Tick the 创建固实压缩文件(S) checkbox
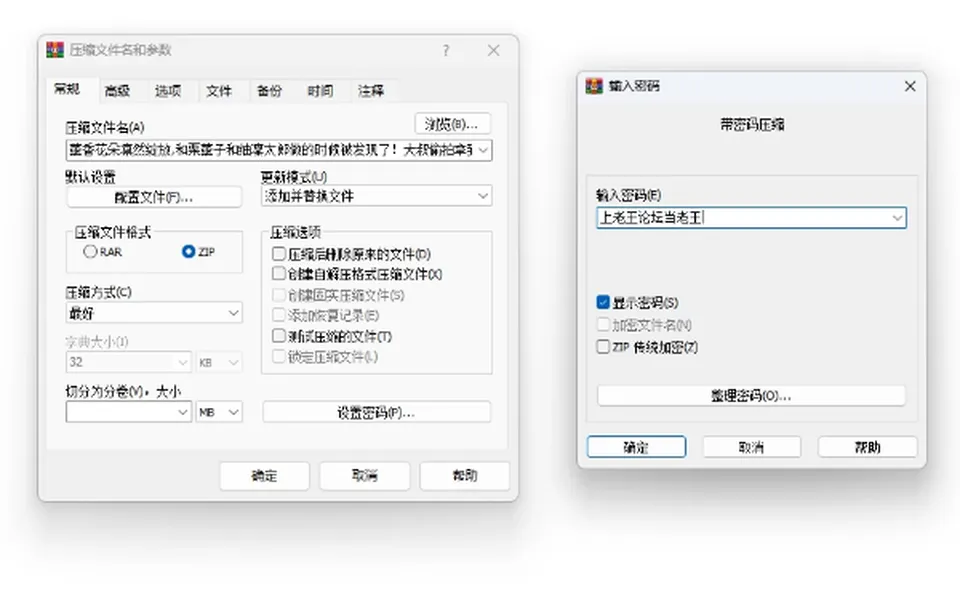Image resolution: width=960 pixels, height=602 pixels. point(279,295)
